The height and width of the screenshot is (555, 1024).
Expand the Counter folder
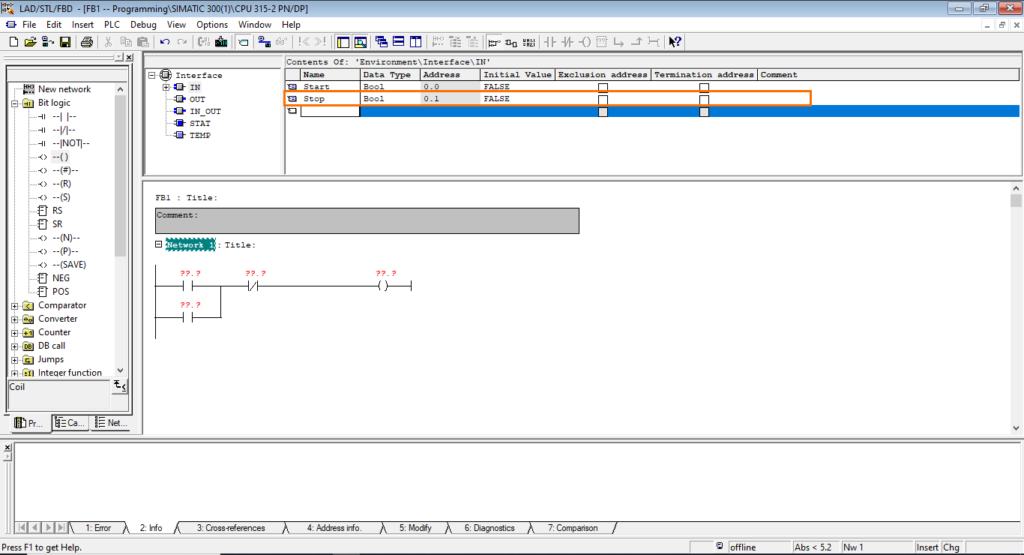tap(14, 332)
